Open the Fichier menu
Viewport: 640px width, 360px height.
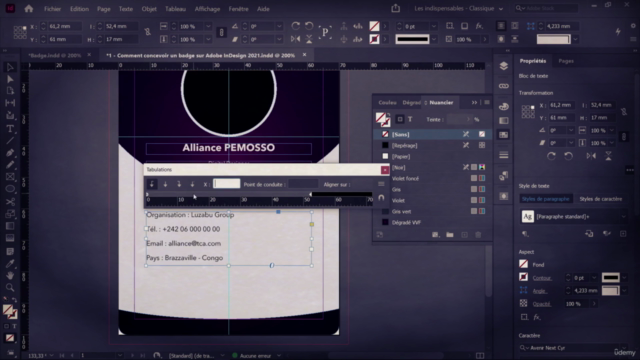[x=52, y=9]
